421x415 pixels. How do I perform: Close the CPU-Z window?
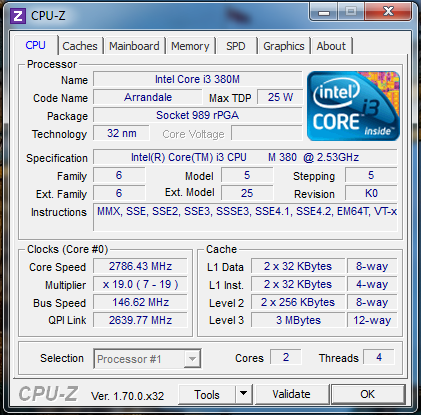(388, 12)
